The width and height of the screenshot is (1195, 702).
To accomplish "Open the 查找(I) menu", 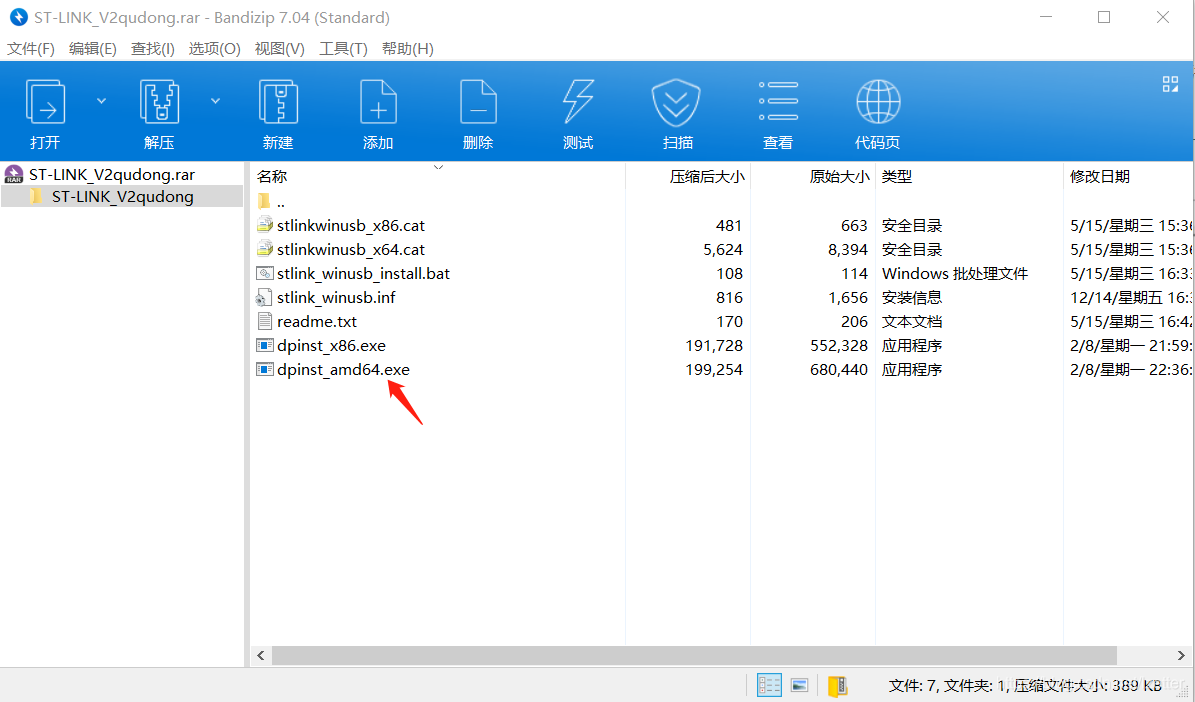I will (152, 49).
